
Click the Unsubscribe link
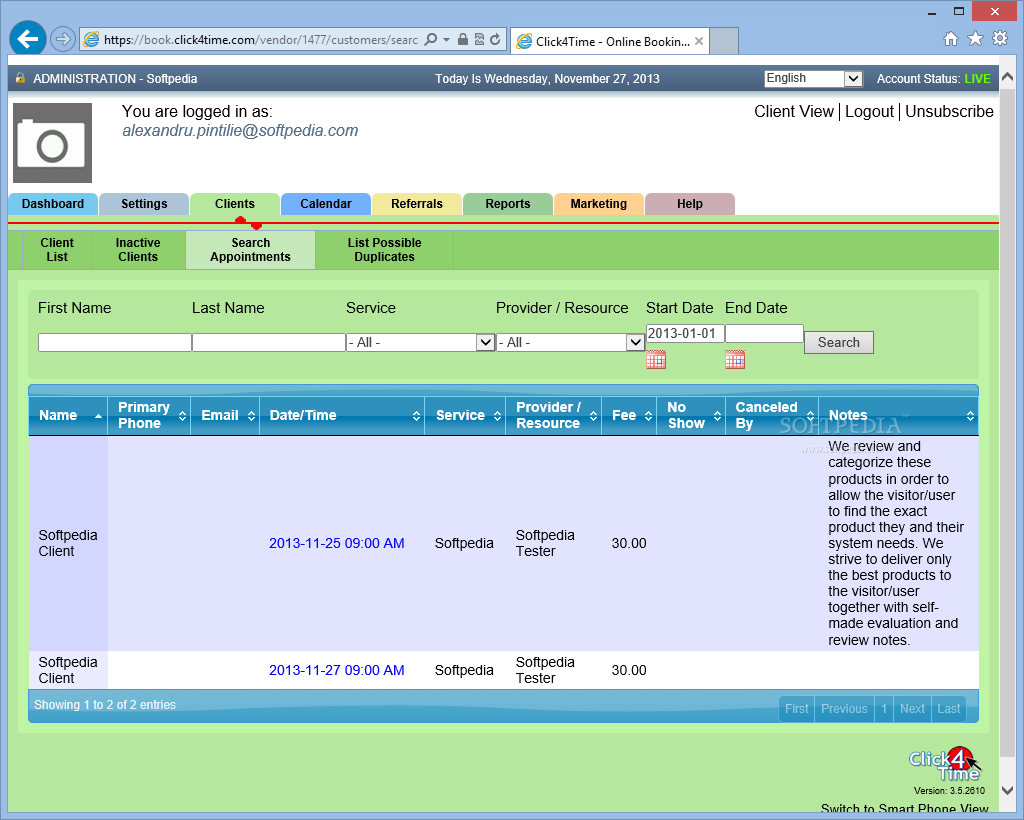pos(950,112)
